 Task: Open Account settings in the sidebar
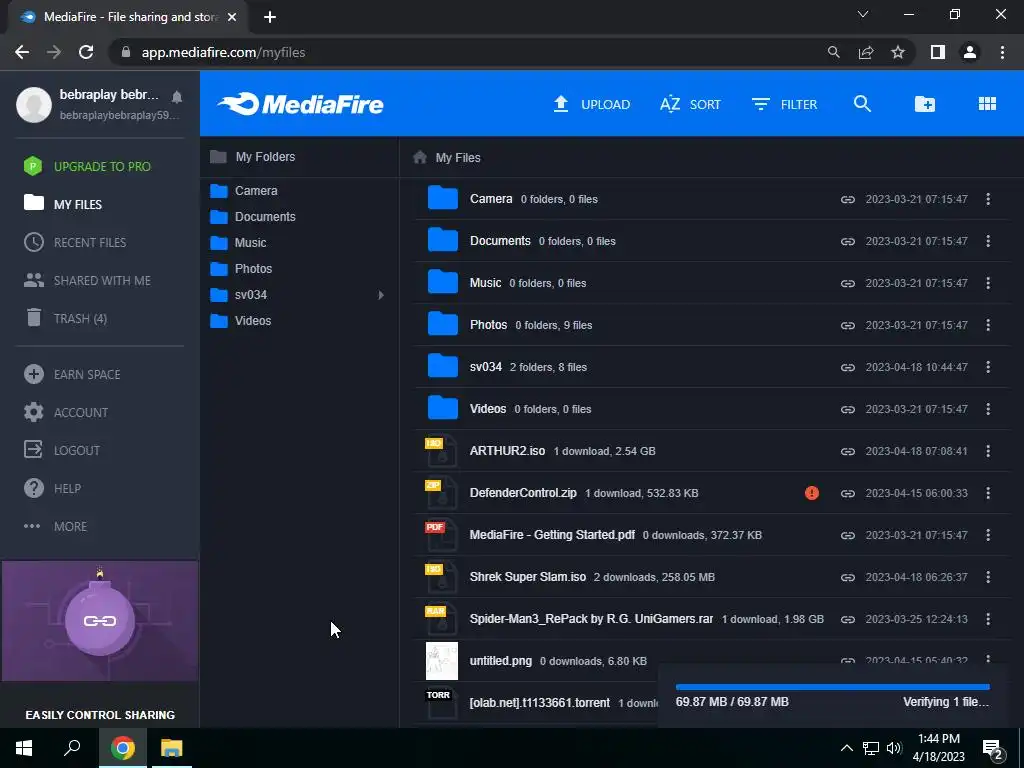tap(66, 412)
